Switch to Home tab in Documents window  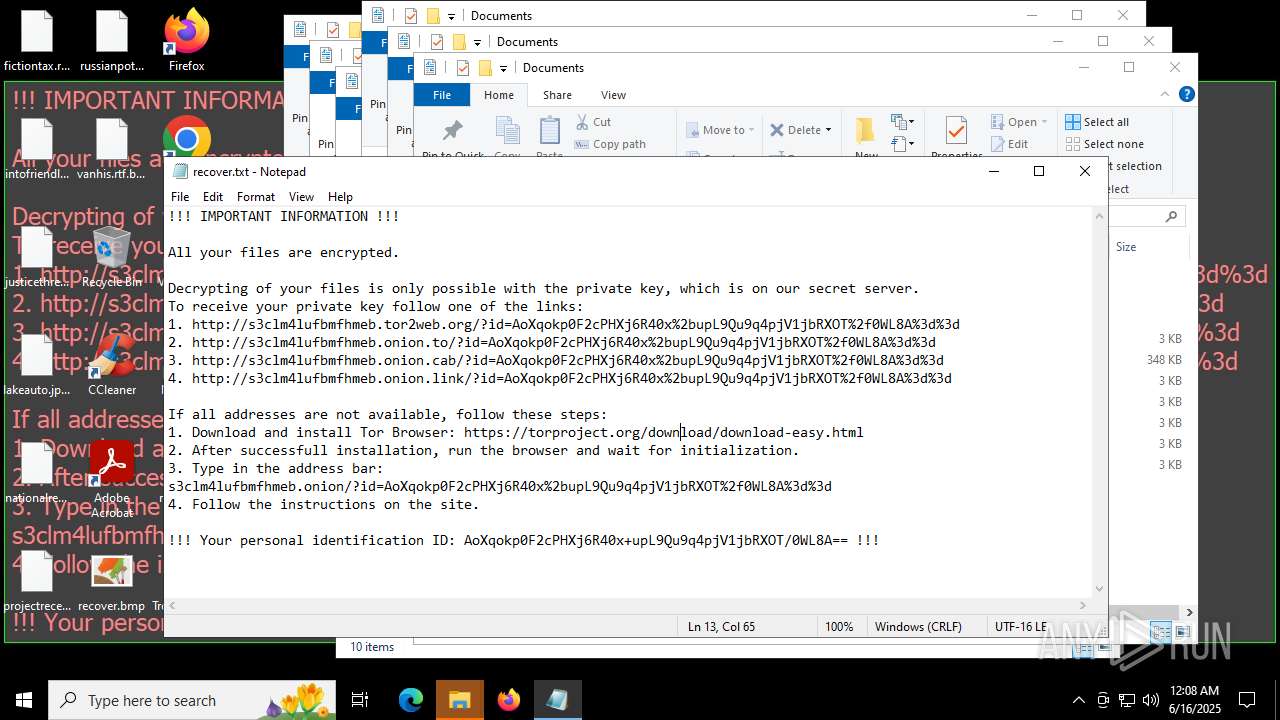499,95
